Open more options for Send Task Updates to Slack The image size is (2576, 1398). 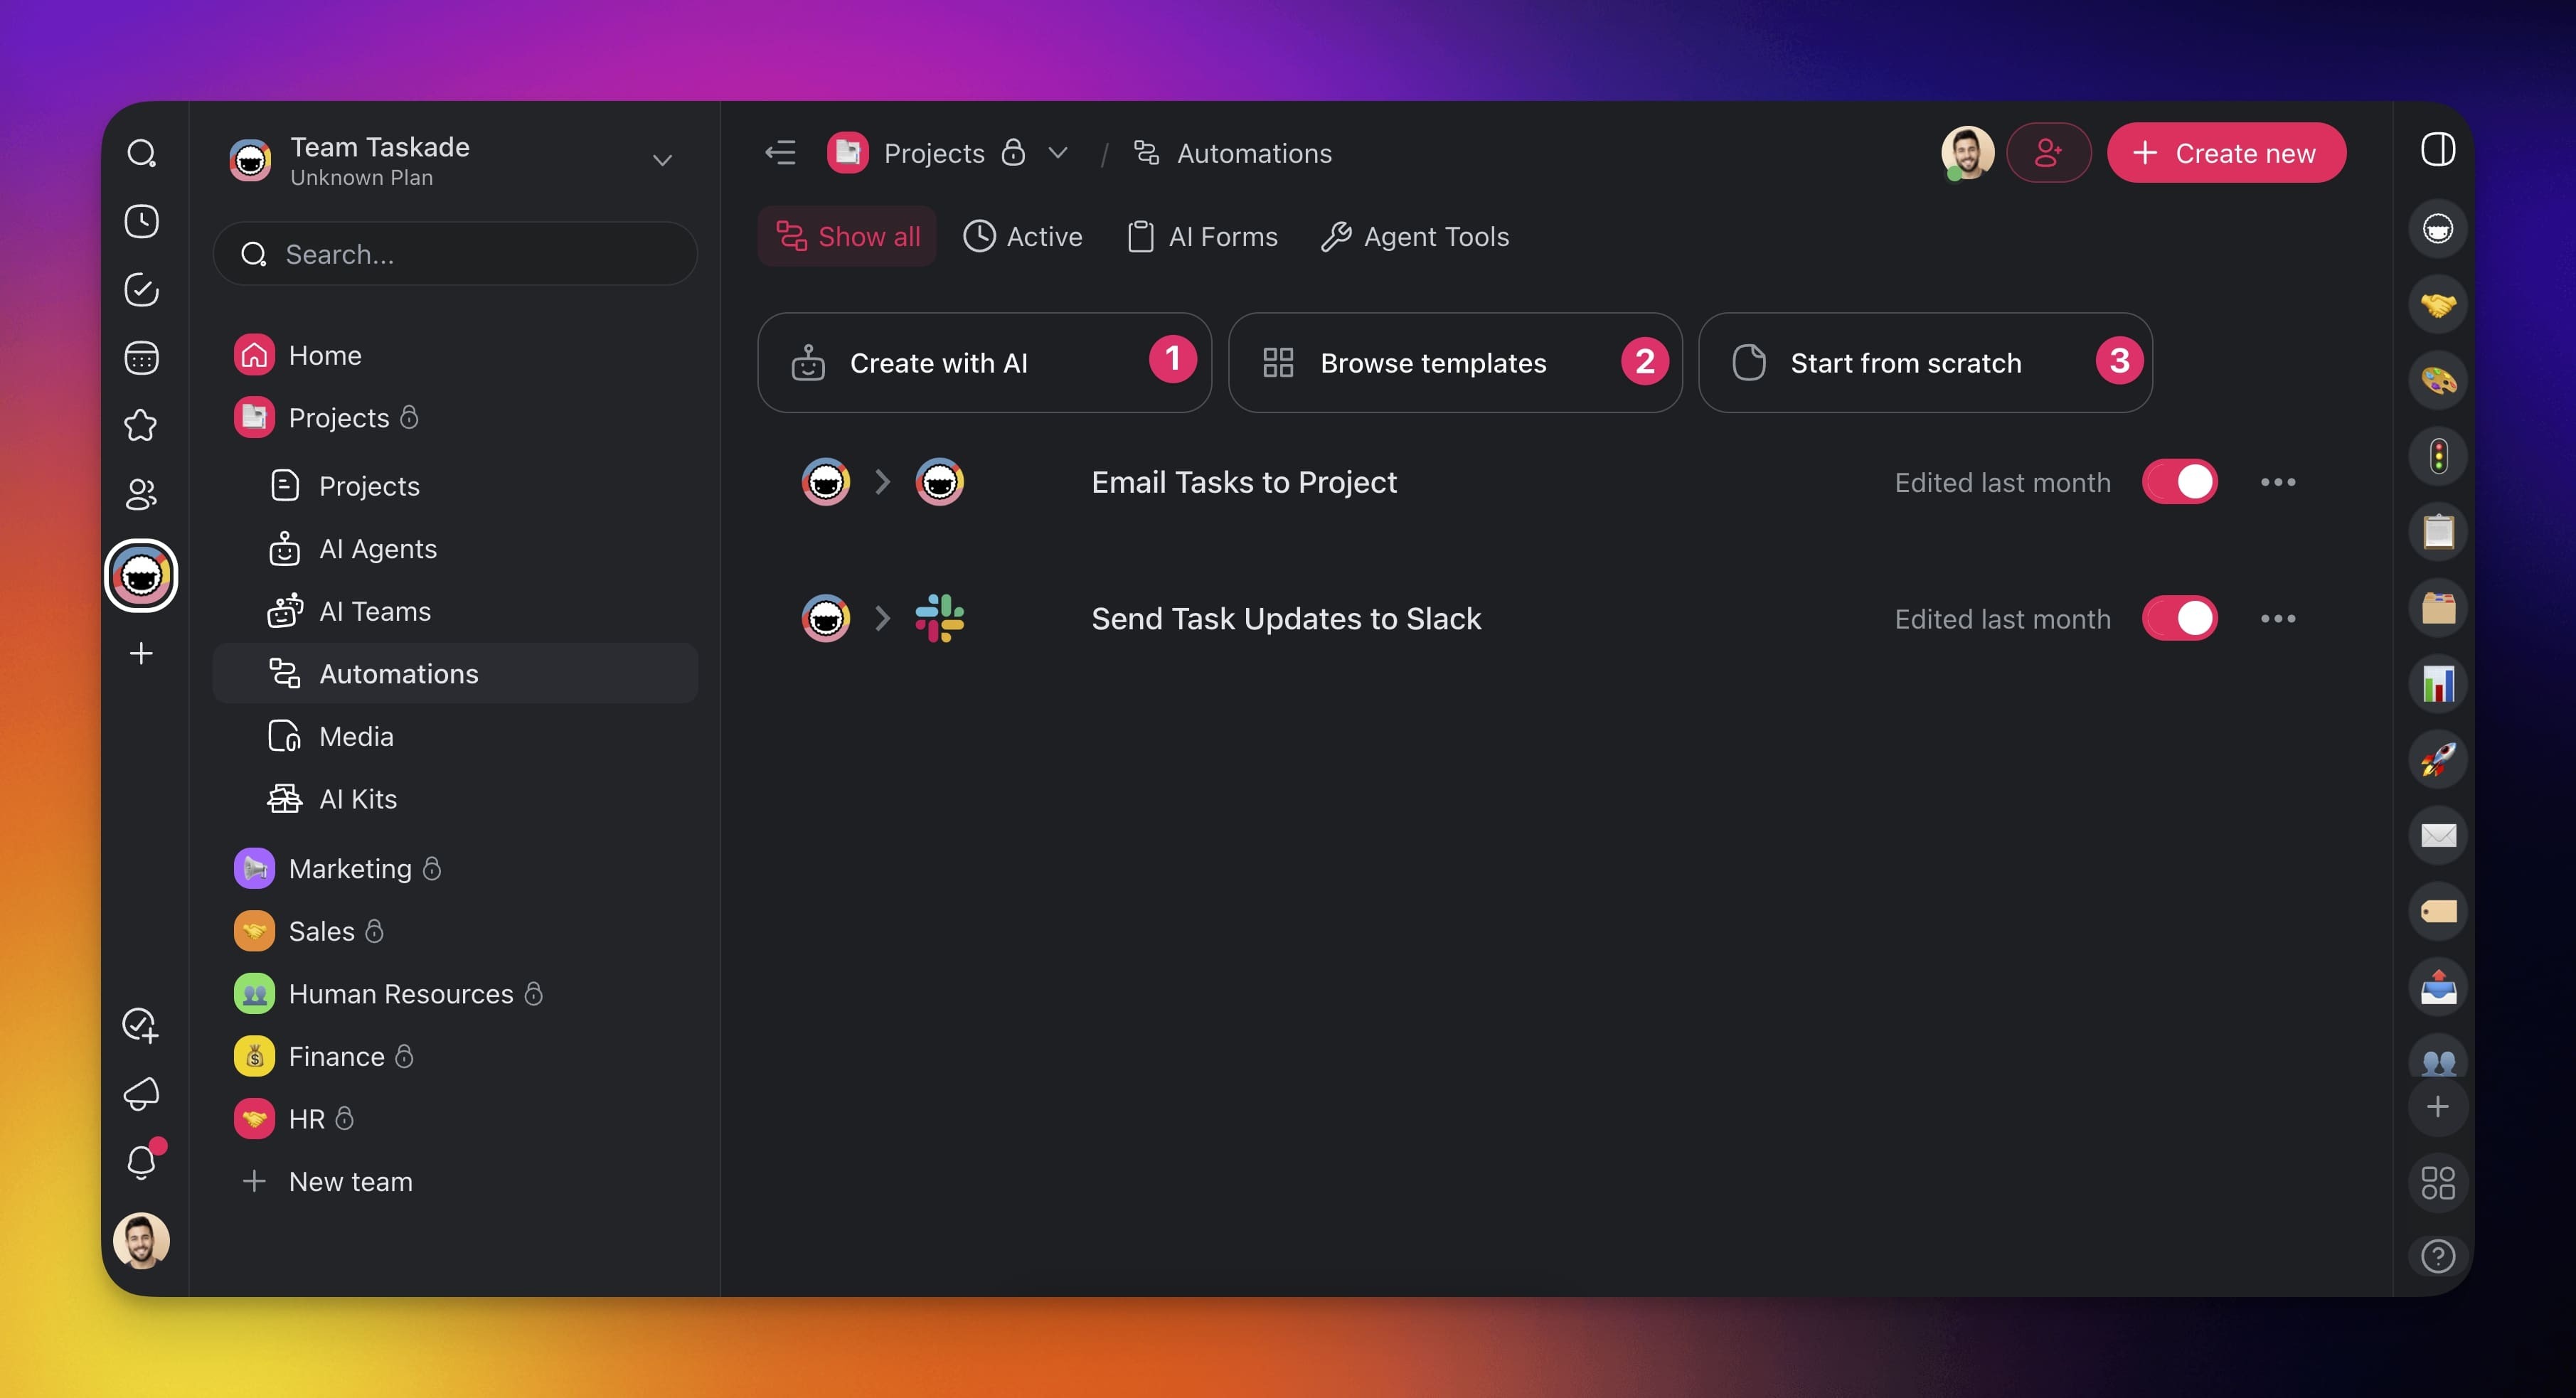pos(2277,619)
